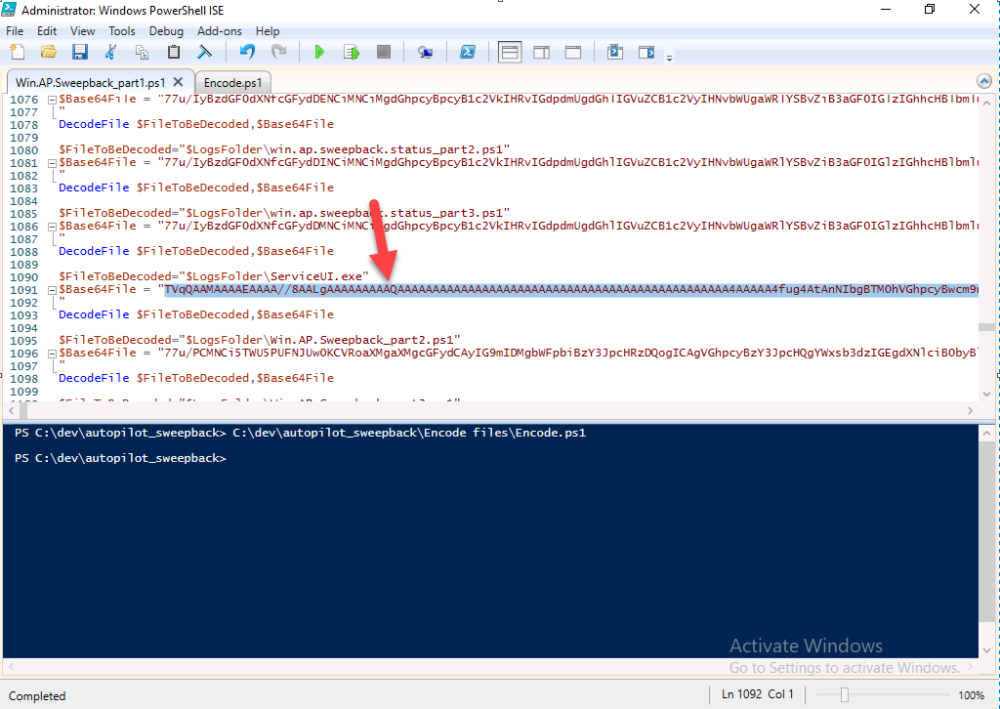Run selection with the Run Selection icon
The height and width of the screenshot is (709, 1000).
tap(351, 52)
